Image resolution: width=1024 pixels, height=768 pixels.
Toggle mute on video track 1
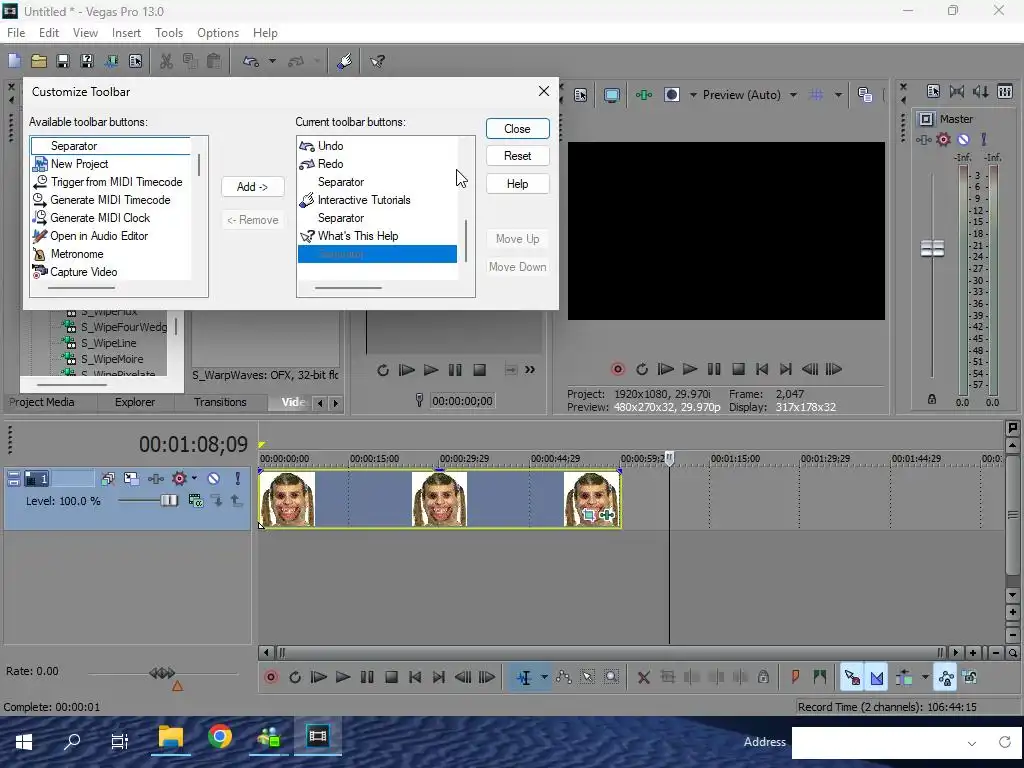tap(214, 479)
